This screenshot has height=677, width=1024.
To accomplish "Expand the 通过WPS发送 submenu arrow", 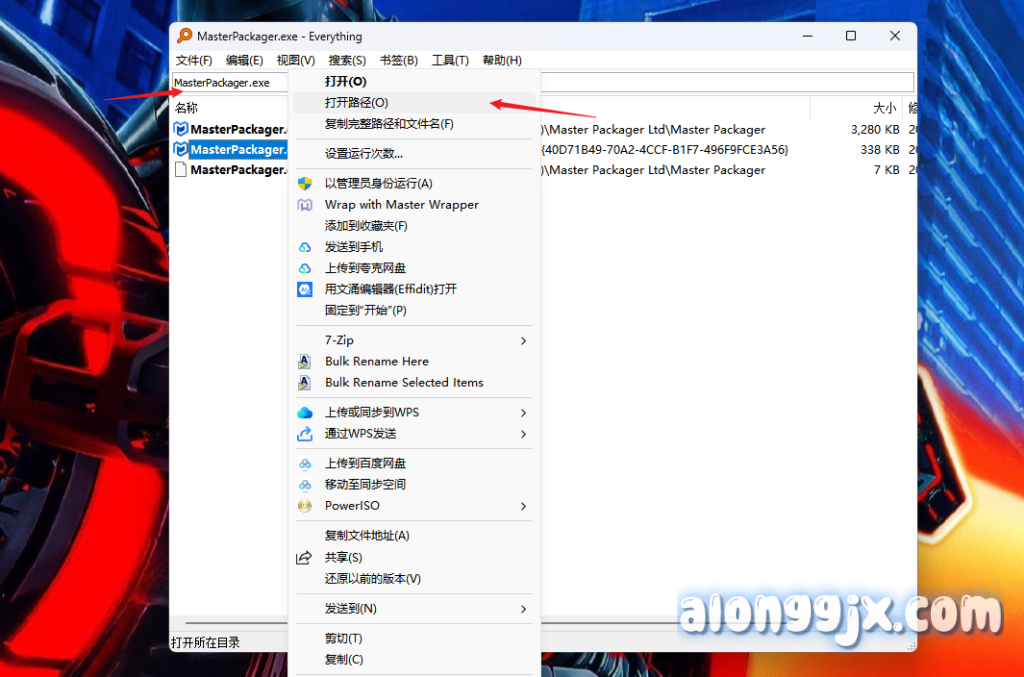I will point(523,434).
